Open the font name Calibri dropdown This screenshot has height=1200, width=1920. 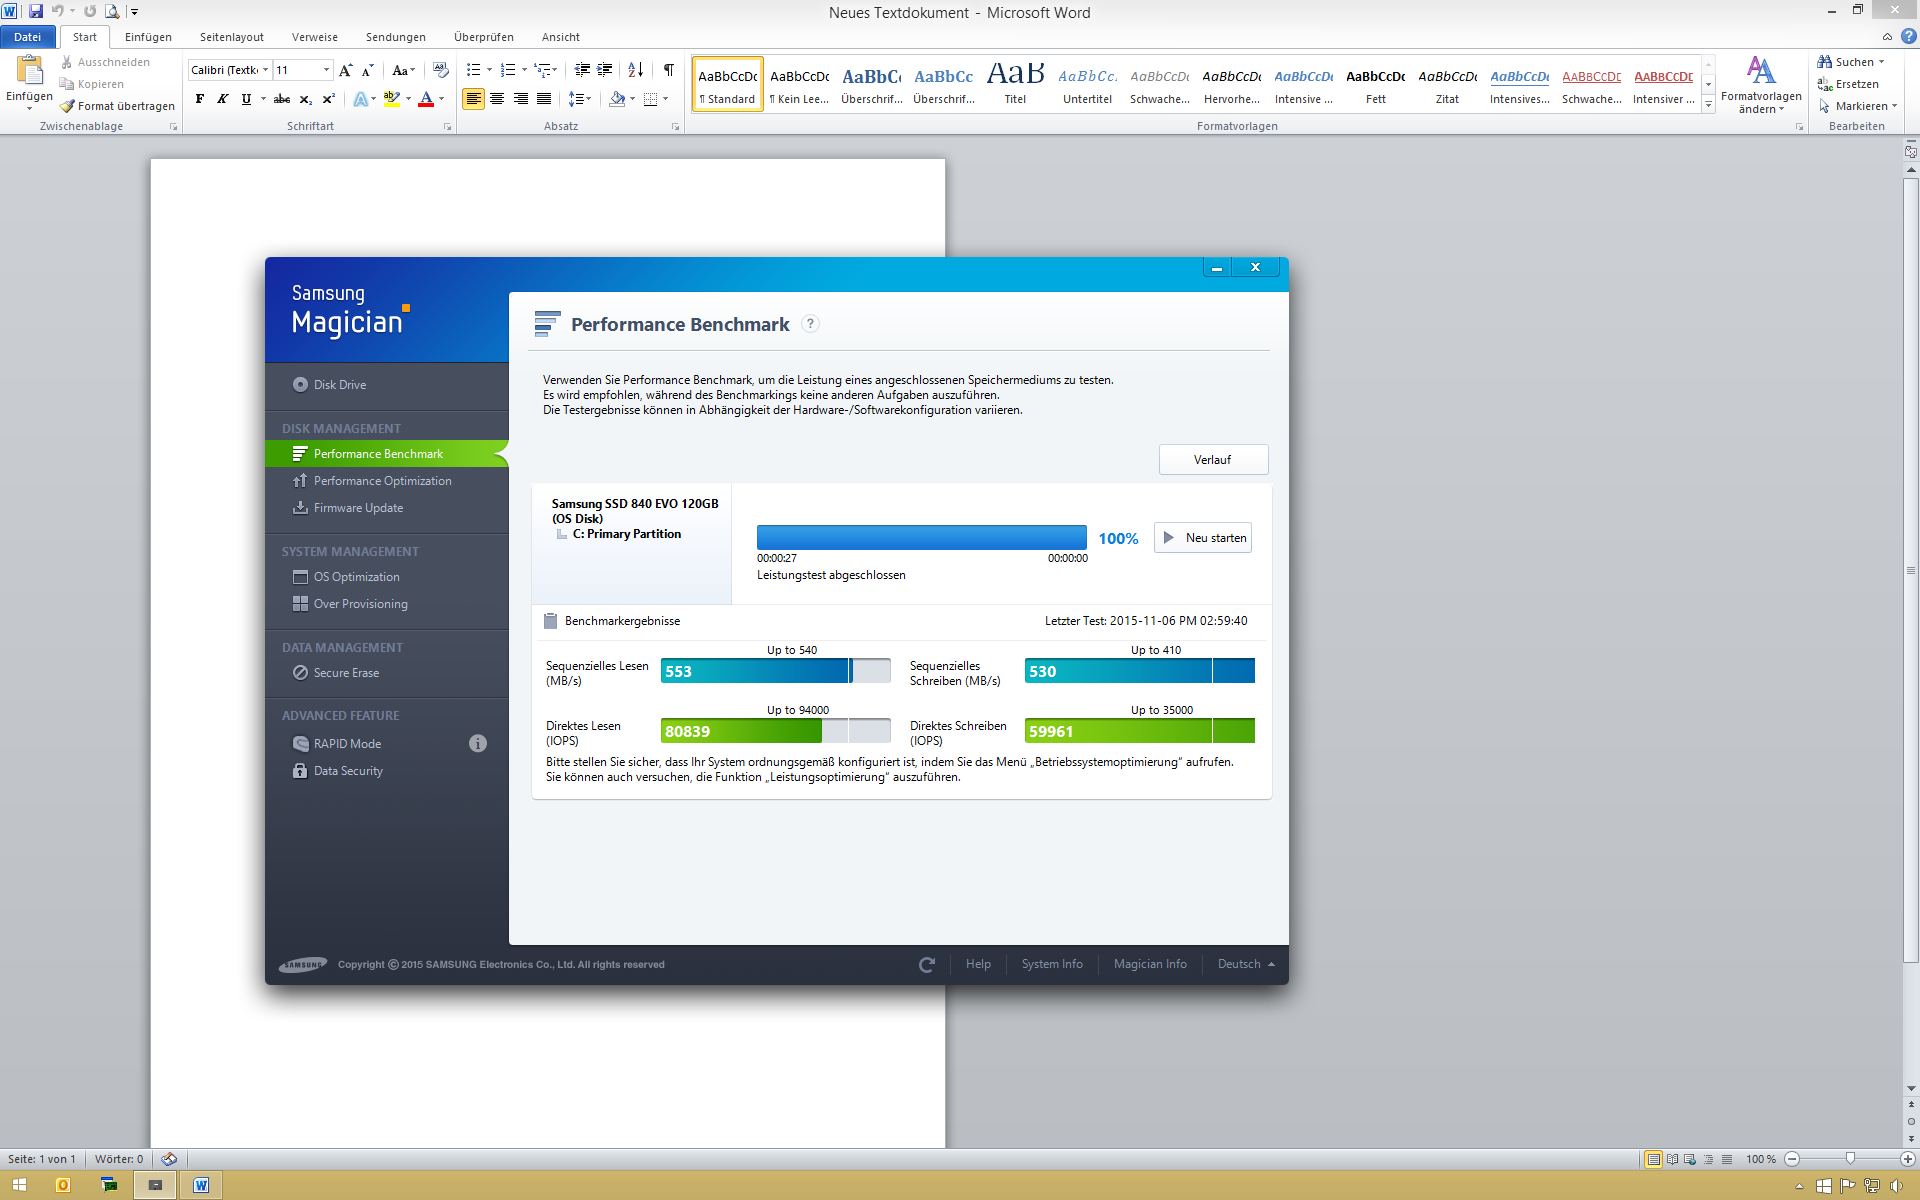pyautogui.click(x=265, y=70)
